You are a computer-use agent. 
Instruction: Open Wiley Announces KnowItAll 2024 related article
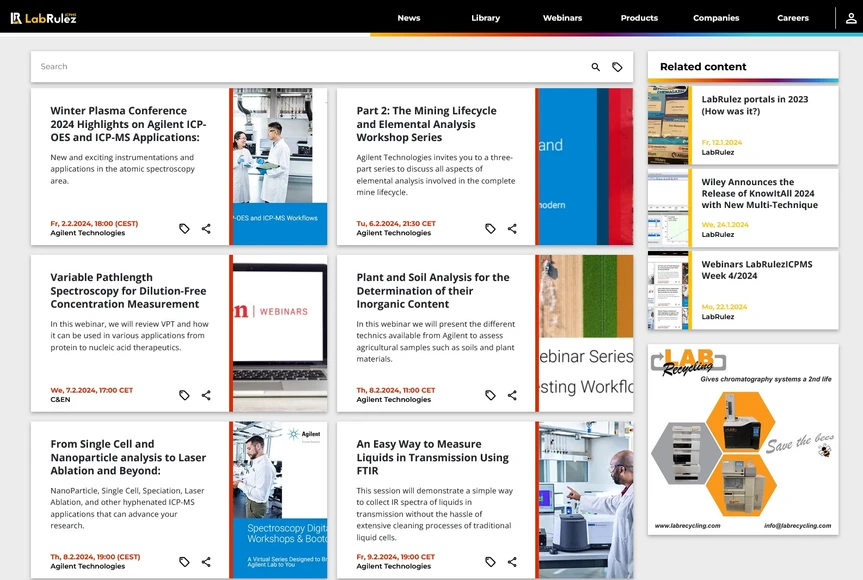(760, 194)
